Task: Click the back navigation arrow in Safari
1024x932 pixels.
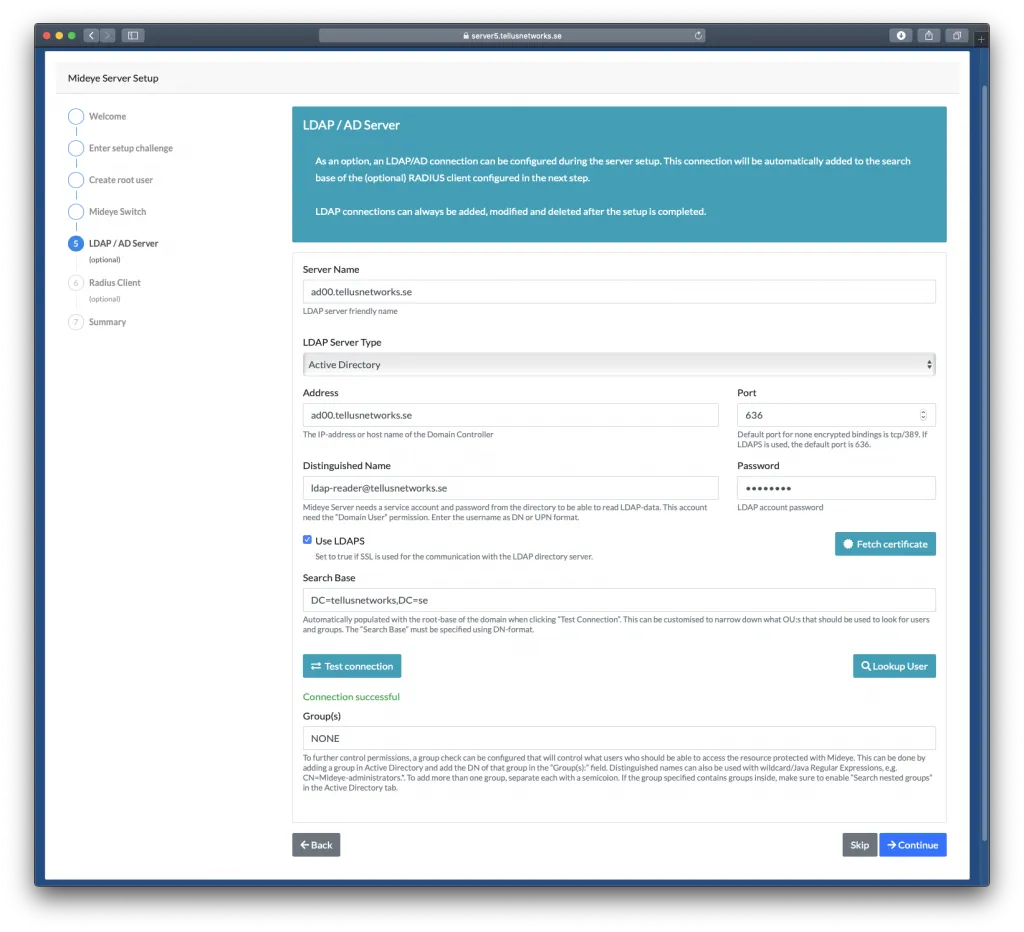Action: point(90,34)
